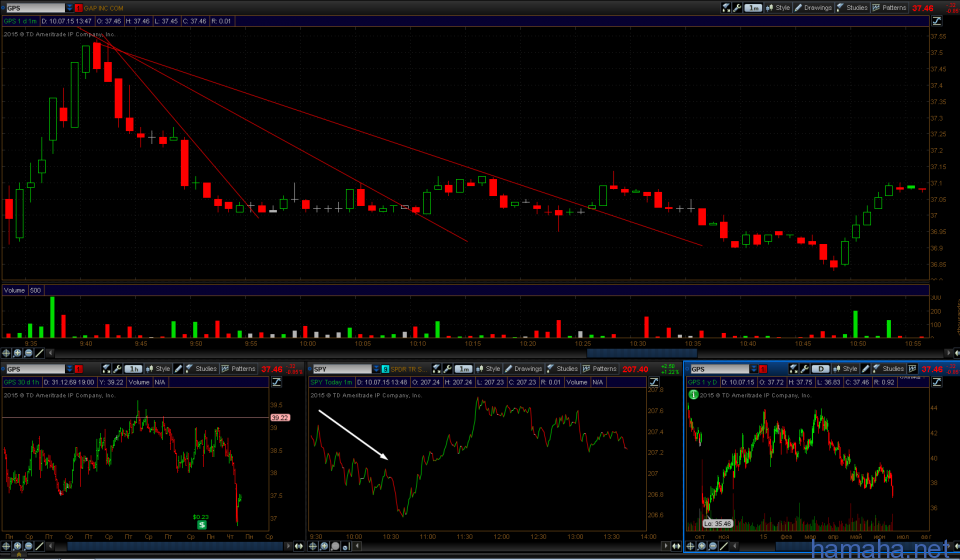
Task: Edit the GPS symbol field in top chart
Action: tap(35, 8)
